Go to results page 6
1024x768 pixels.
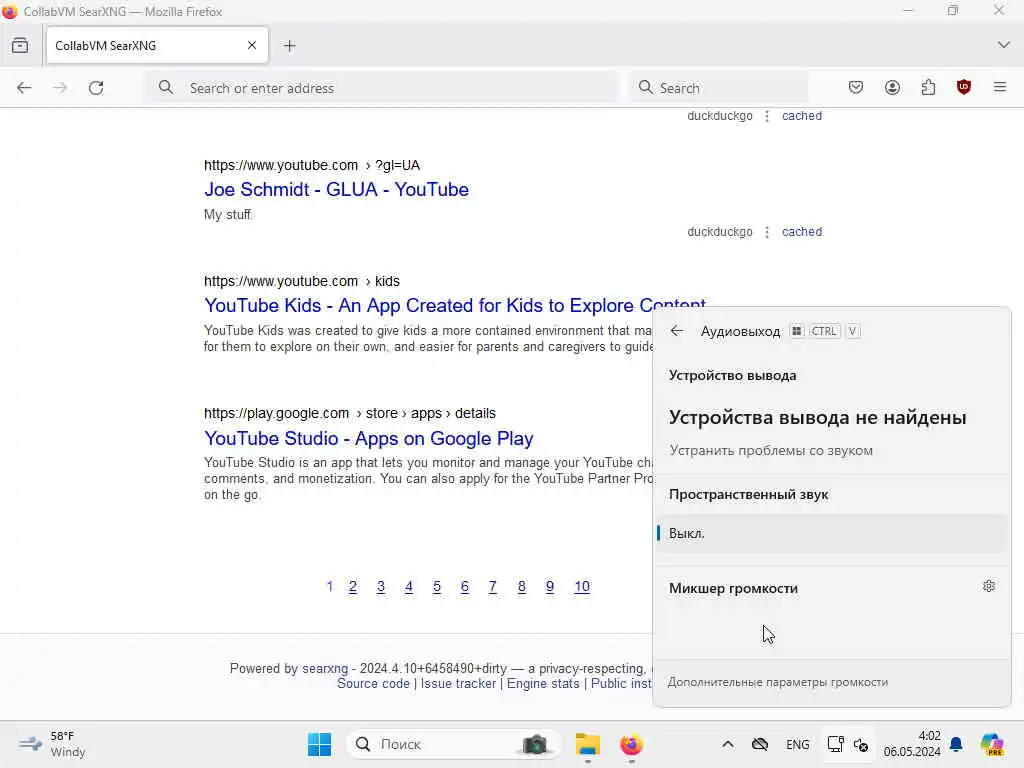(x=464, y=586)
